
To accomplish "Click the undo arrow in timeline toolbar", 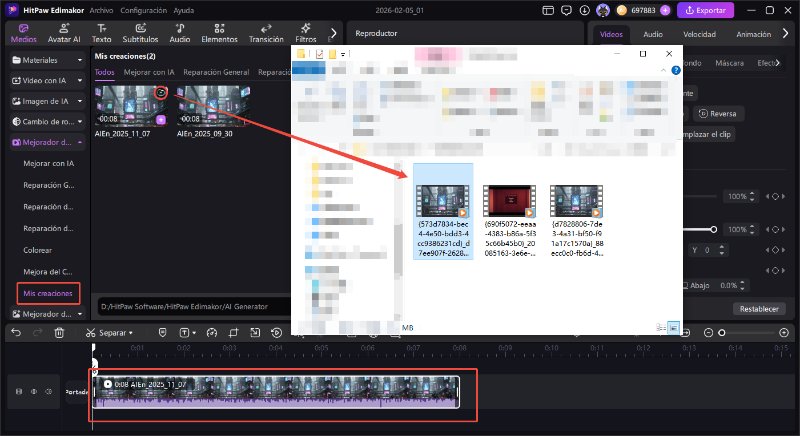I will (x=16, y=332).
